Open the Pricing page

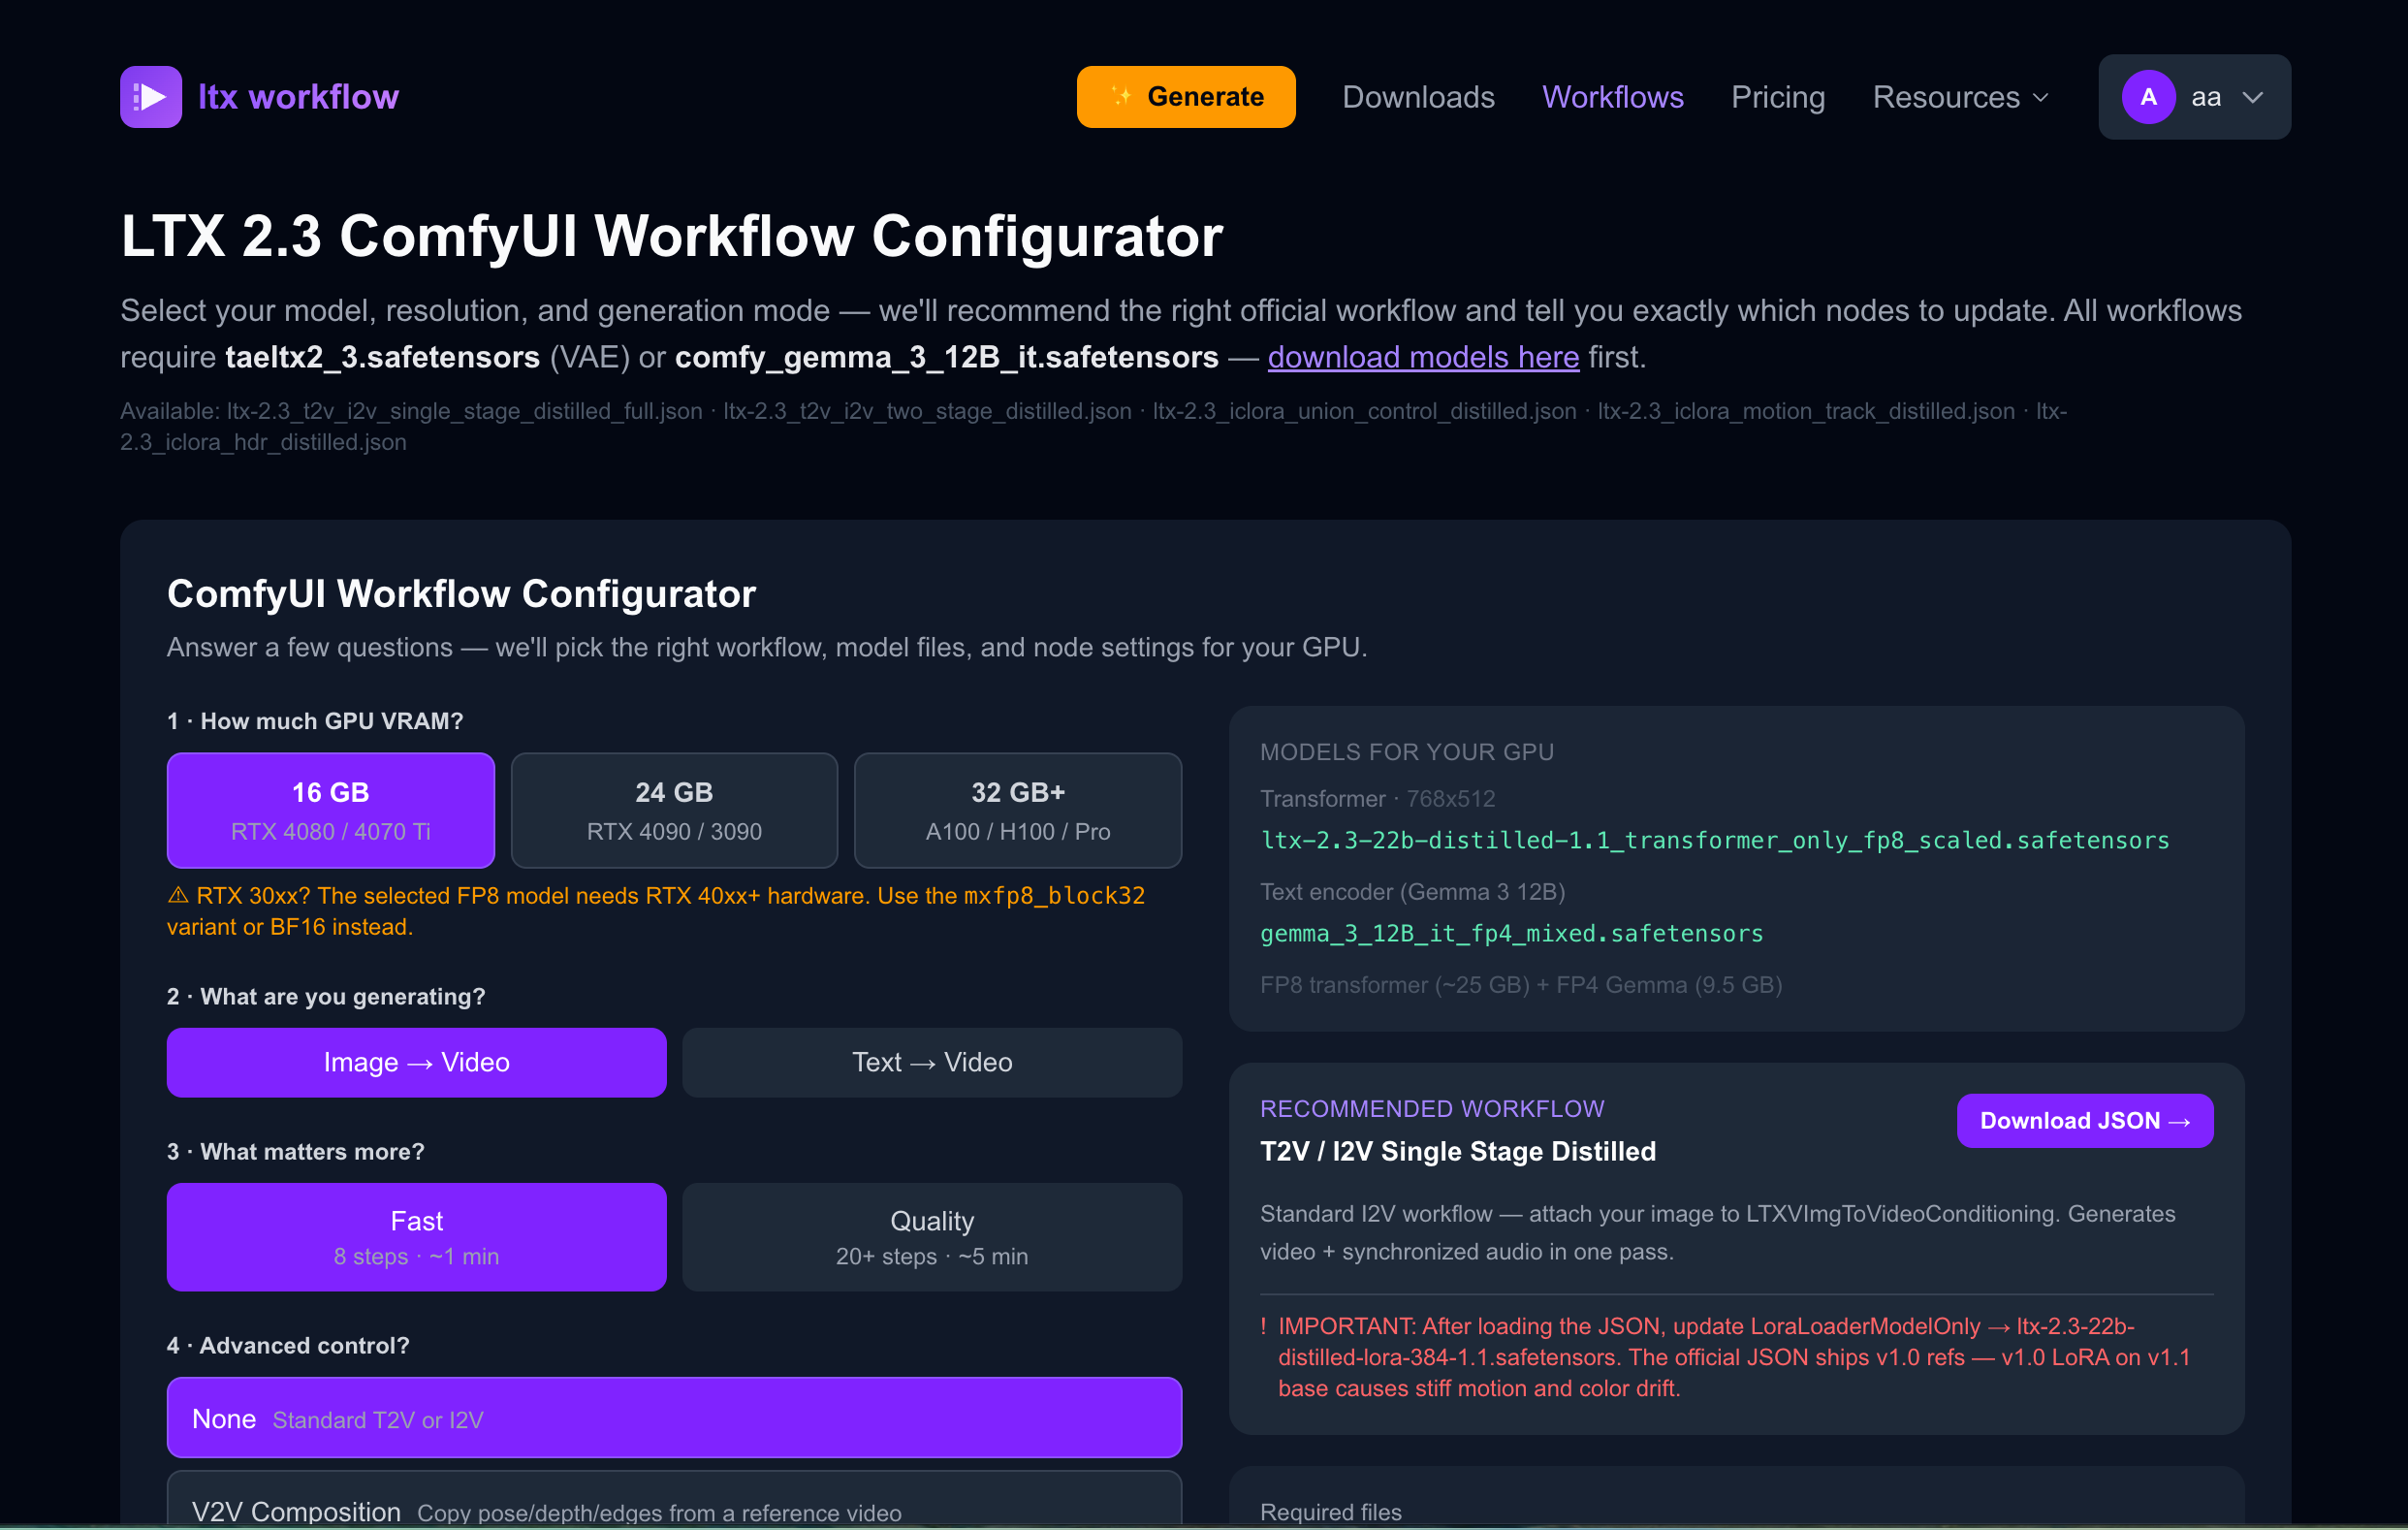(x=1778, y=97)
